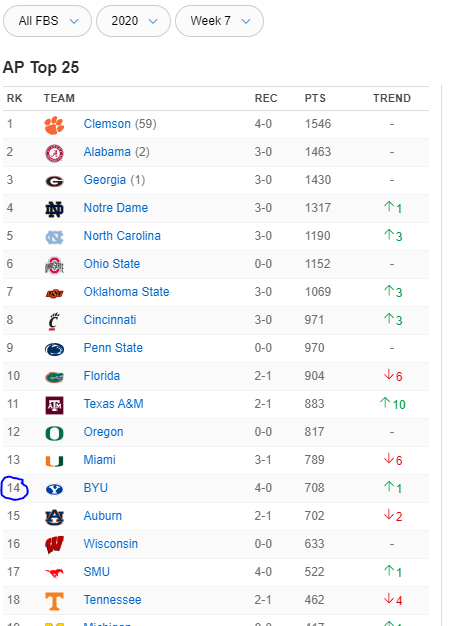Select the Wisconsin W logo

[54, 545]
